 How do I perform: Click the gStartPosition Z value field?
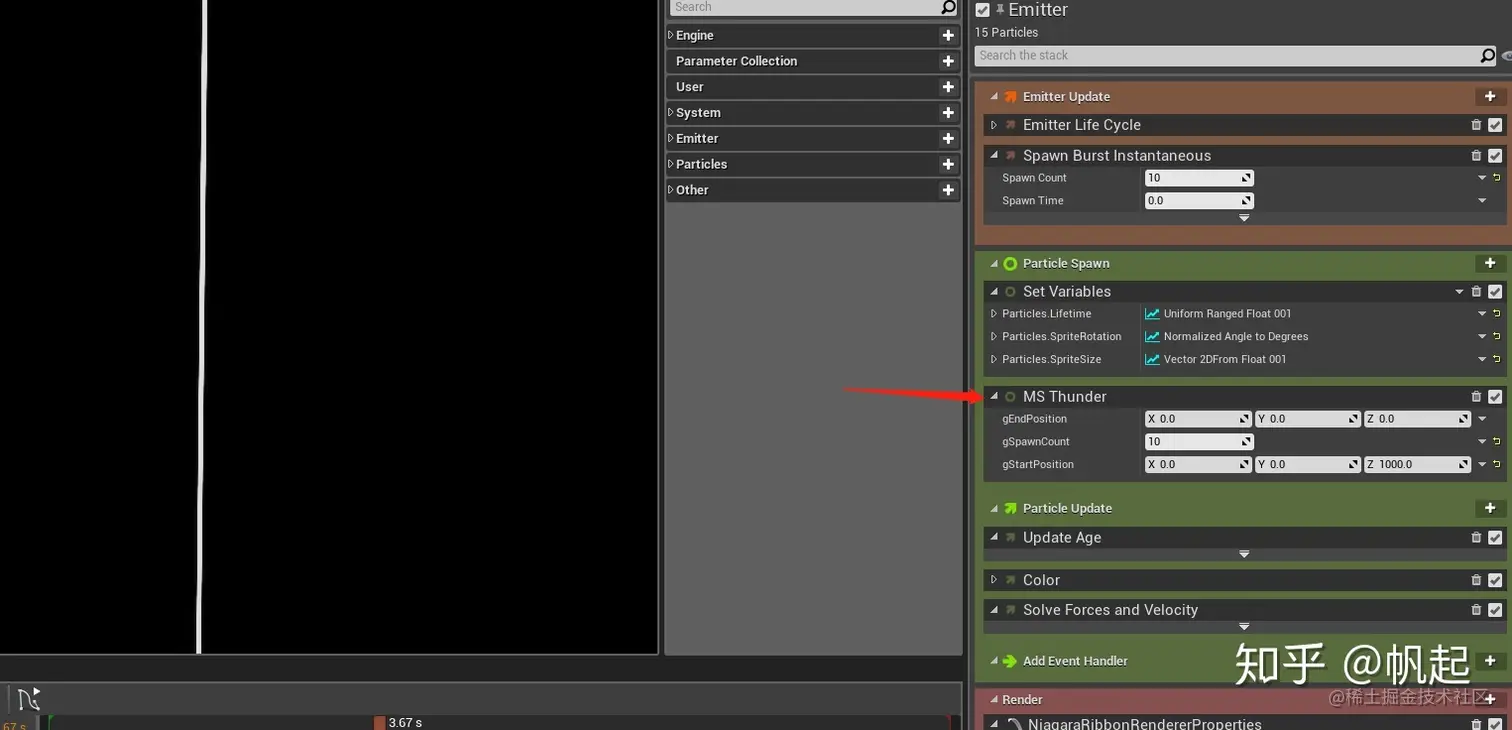click(x=1417, y=465)
